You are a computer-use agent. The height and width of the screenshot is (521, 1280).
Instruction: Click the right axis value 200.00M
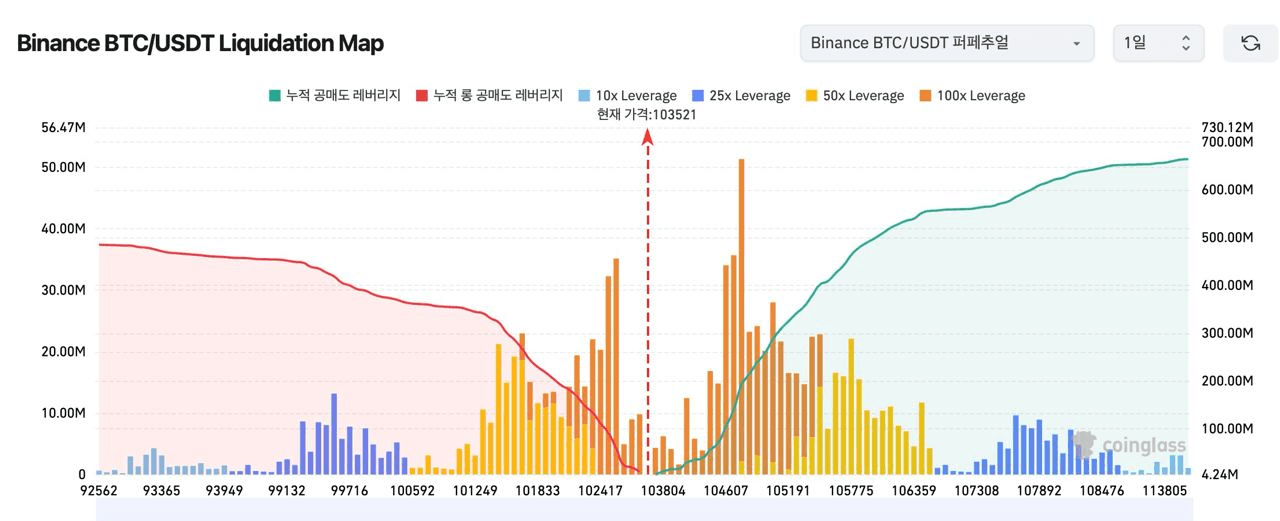1226,381
